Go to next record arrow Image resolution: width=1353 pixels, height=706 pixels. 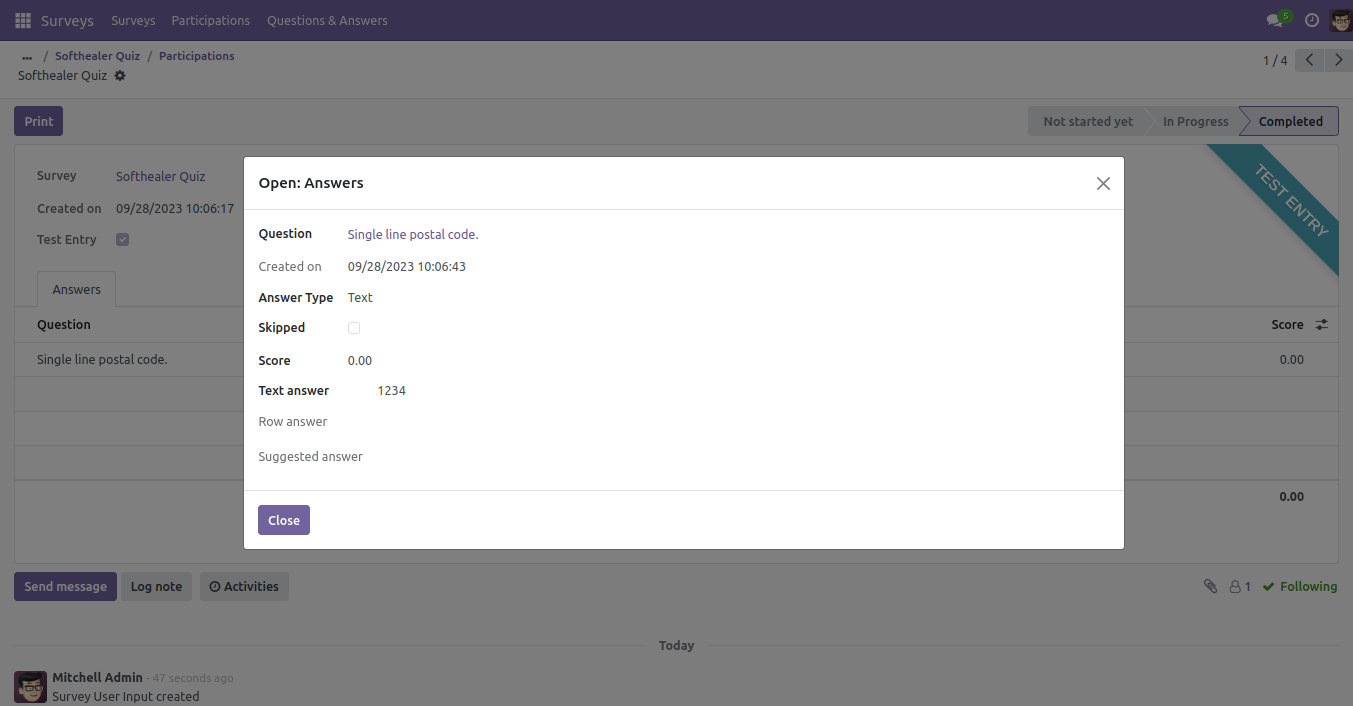1339,60
